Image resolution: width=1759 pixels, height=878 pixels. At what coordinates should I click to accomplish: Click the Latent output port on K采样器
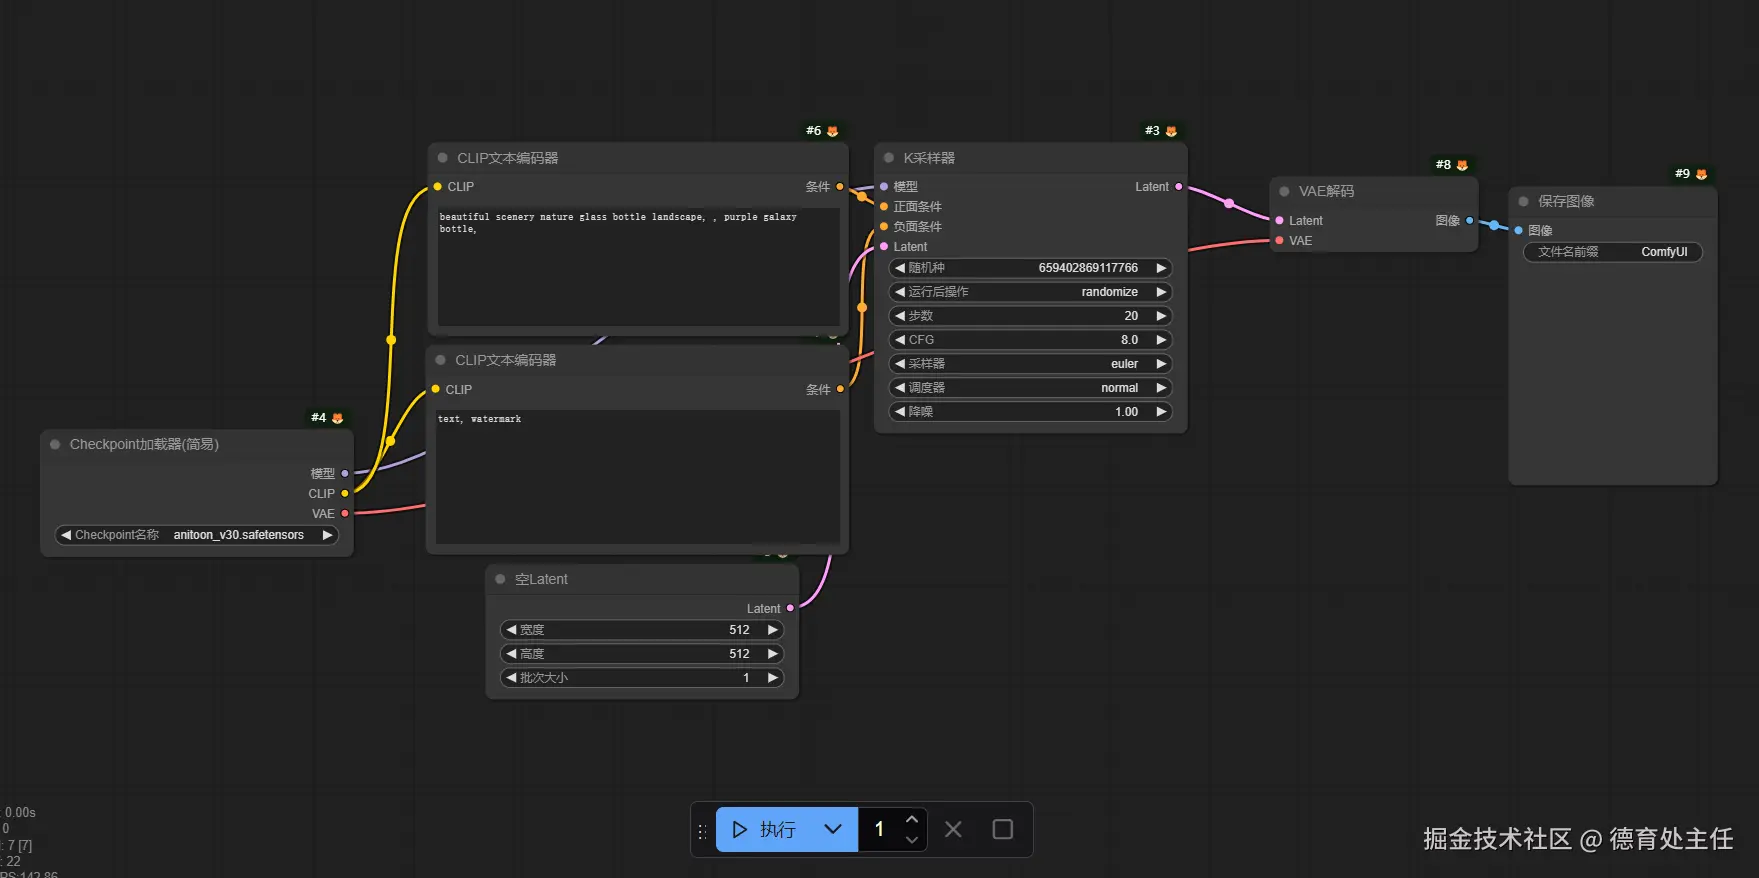point(1179,186)
